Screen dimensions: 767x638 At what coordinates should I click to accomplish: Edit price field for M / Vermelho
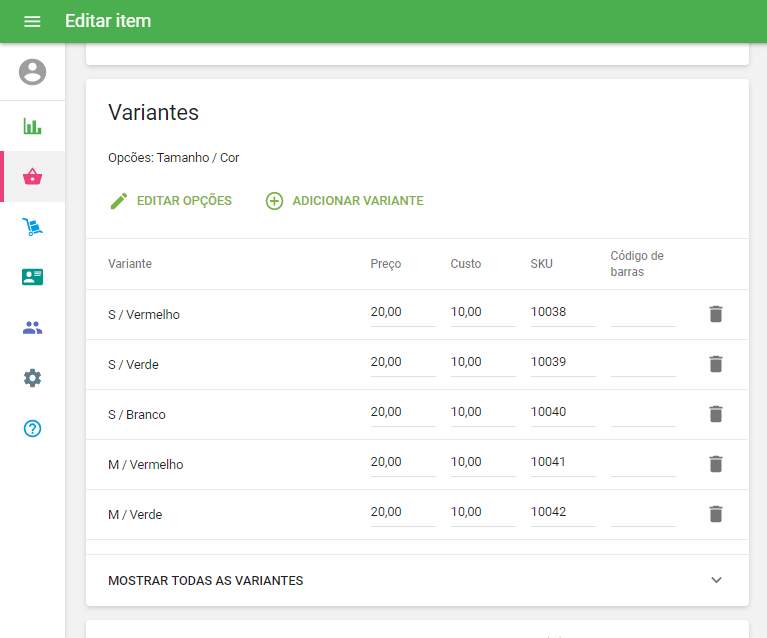click(x=403, y=463)
